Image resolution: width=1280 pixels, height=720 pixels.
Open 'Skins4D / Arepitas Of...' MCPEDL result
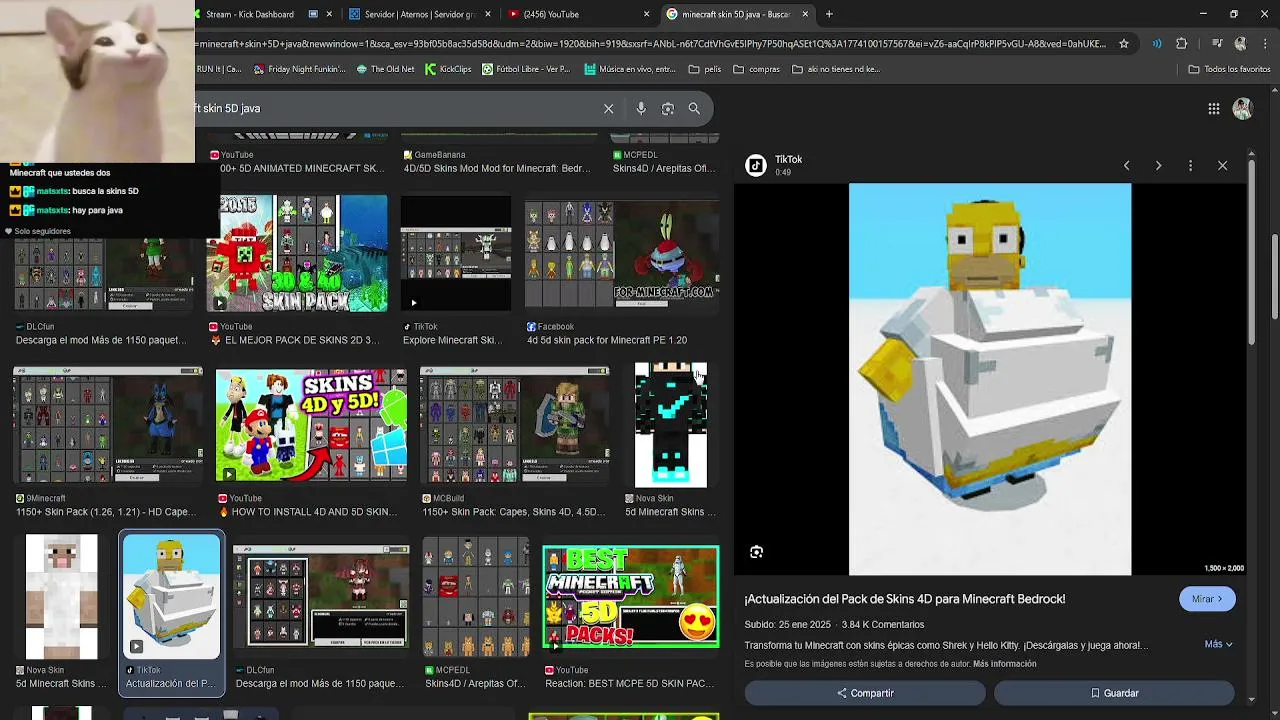pos(475,684)
